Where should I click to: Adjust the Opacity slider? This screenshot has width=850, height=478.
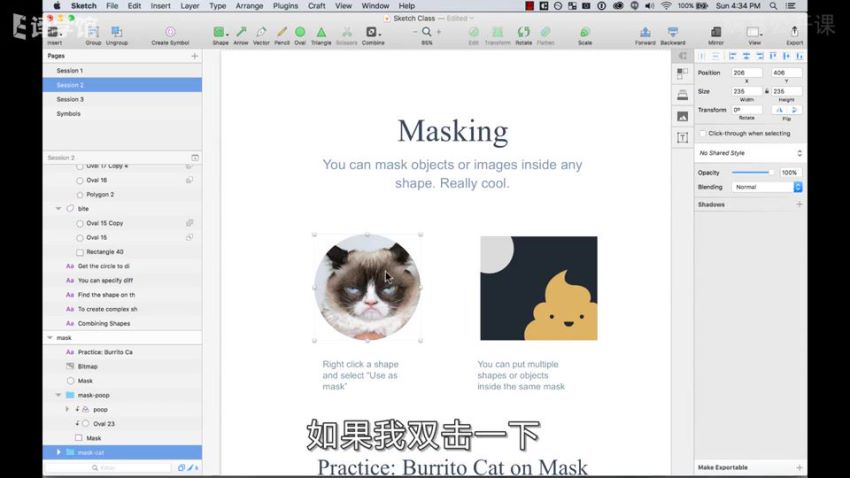pyautogui.click(x=752, y=172)
